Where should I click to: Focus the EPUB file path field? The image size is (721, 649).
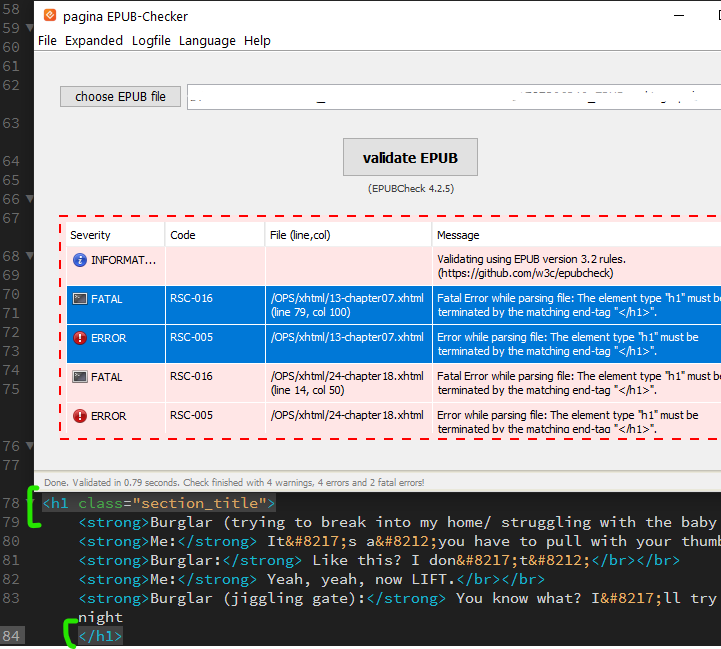tap(454, 97)
